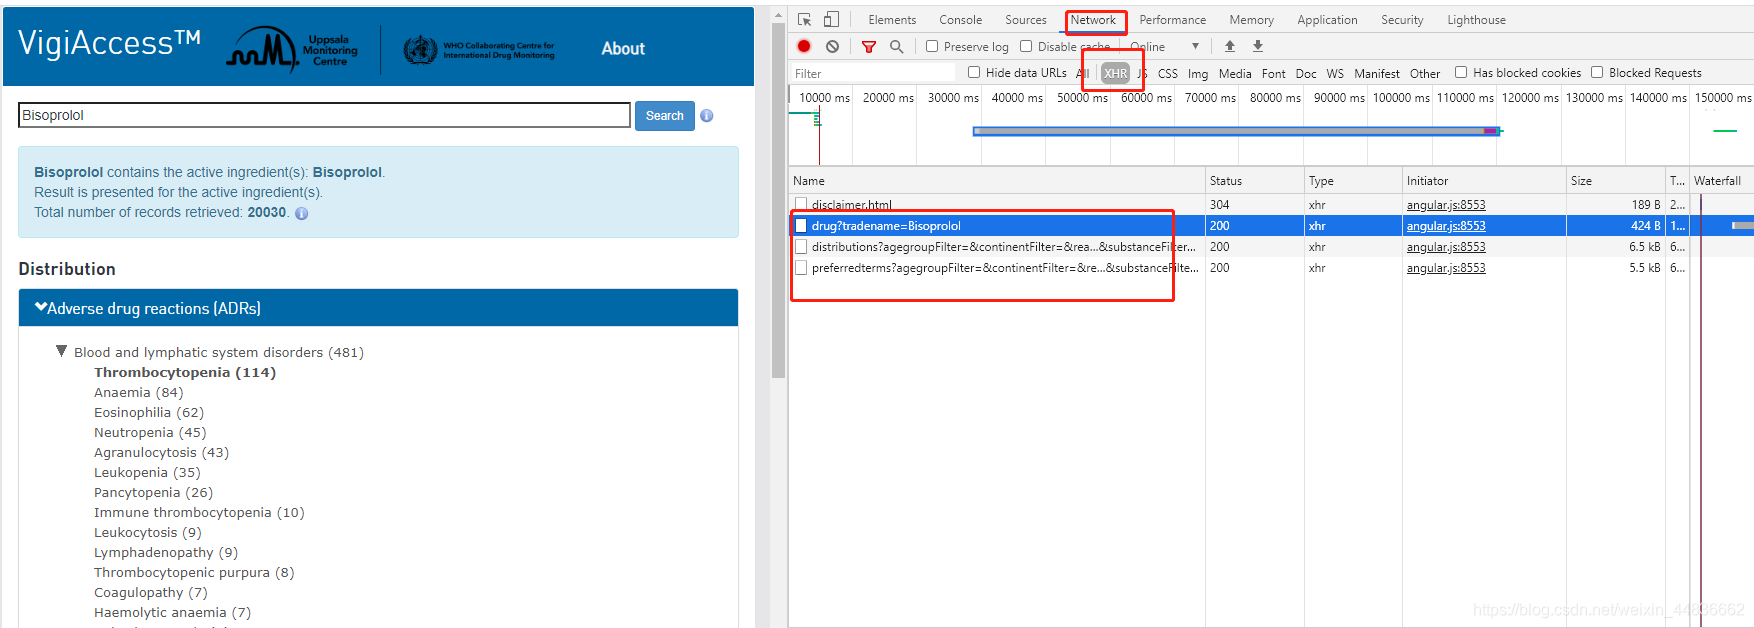Sort requests by the Name column
The height and width of the screenshot is (628, 1754).
997,181
